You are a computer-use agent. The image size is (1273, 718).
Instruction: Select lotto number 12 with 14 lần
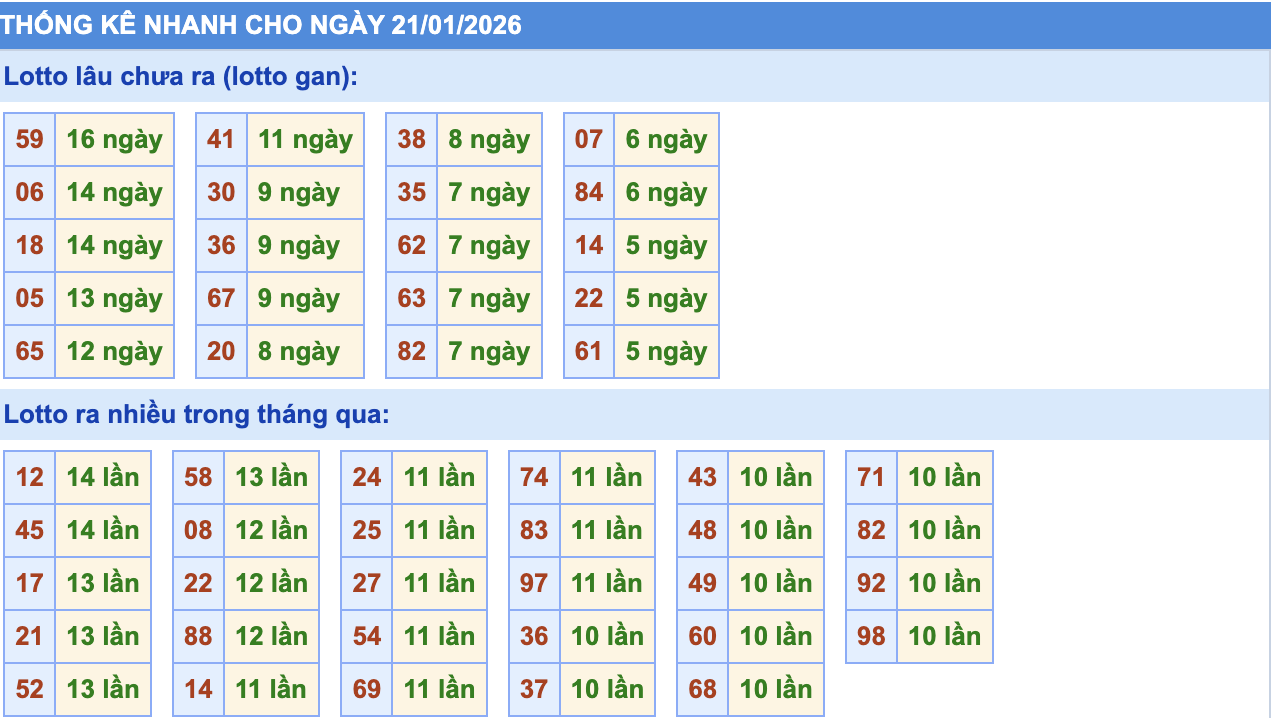tap(30, 477)
